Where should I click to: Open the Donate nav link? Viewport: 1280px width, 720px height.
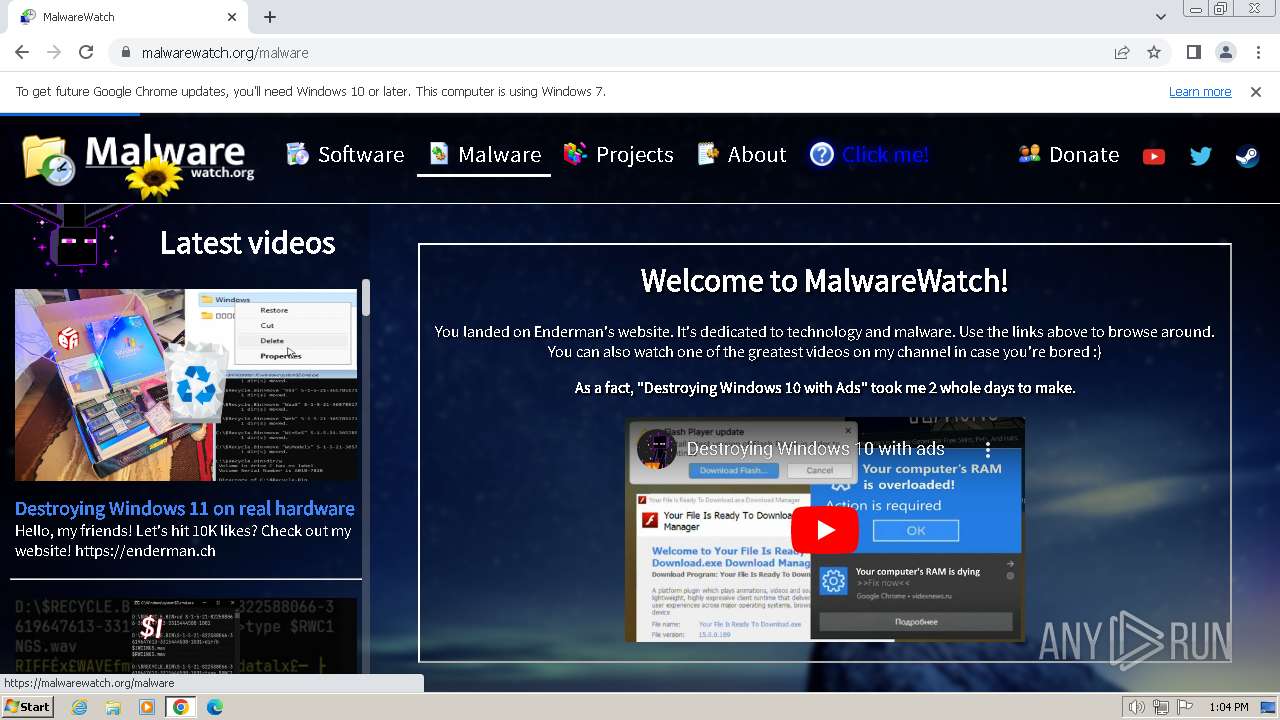1068,155
